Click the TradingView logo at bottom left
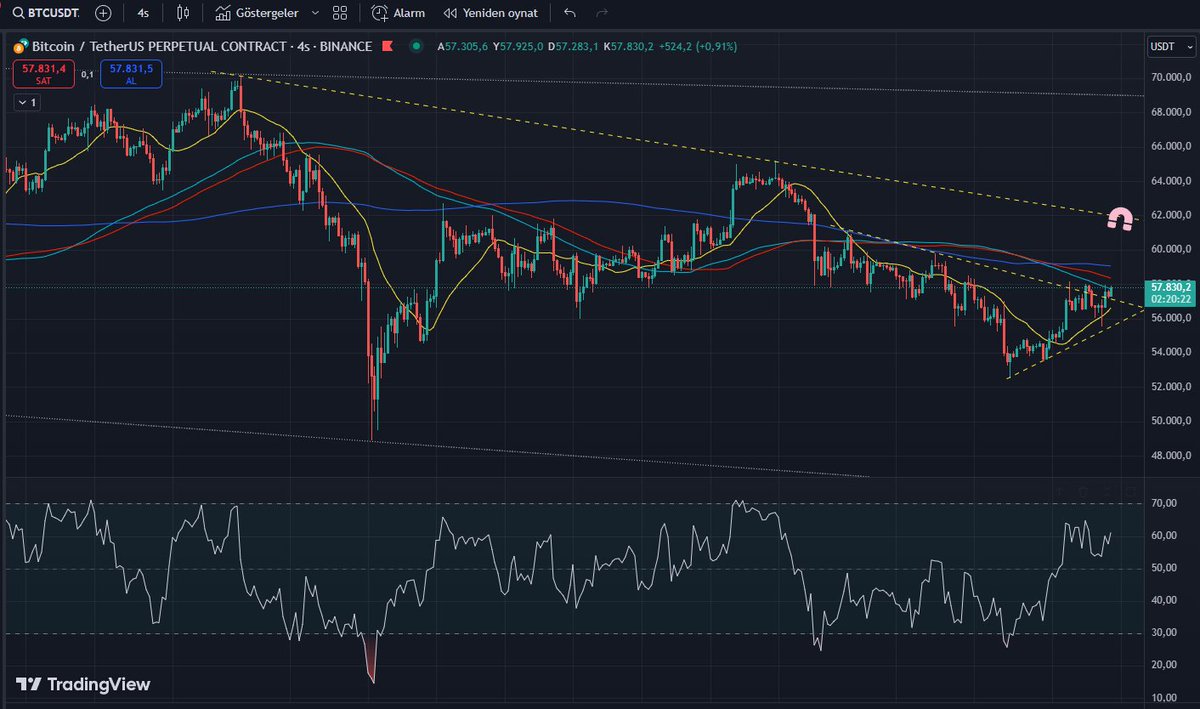The image size is (1200, 709). 78,684
